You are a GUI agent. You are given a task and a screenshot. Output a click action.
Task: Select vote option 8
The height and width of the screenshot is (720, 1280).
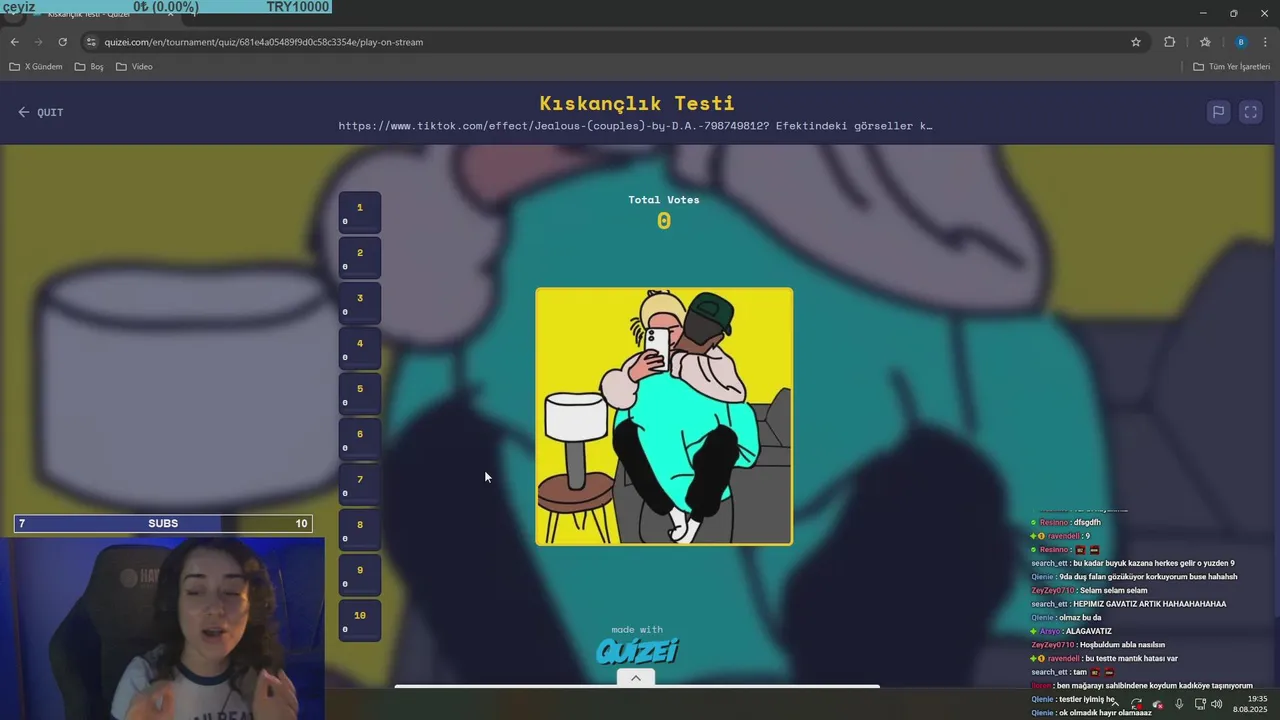click(360, 529)
